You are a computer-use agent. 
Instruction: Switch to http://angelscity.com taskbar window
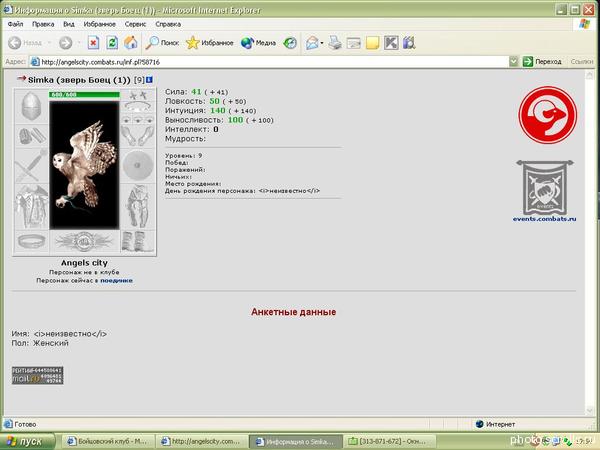point(201,442)
